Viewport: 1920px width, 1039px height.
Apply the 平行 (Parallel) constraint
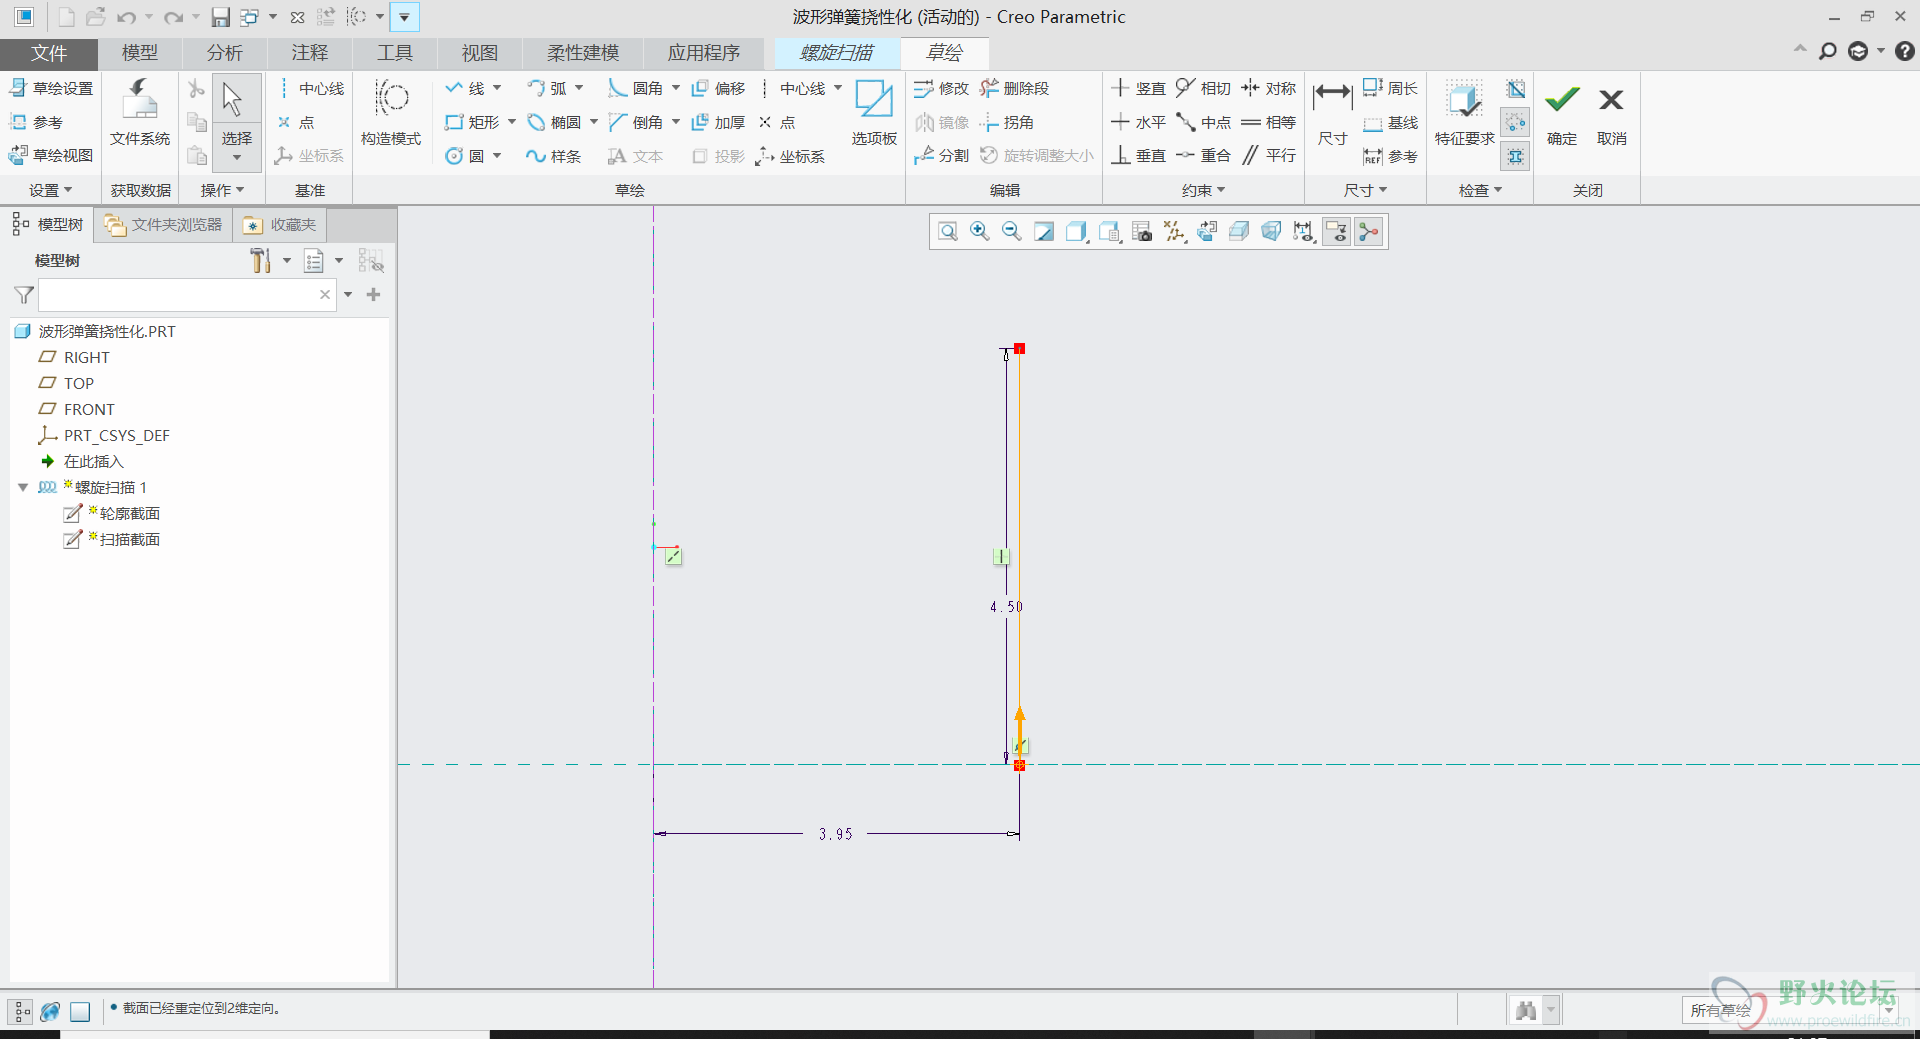(x=1268, y=155)
